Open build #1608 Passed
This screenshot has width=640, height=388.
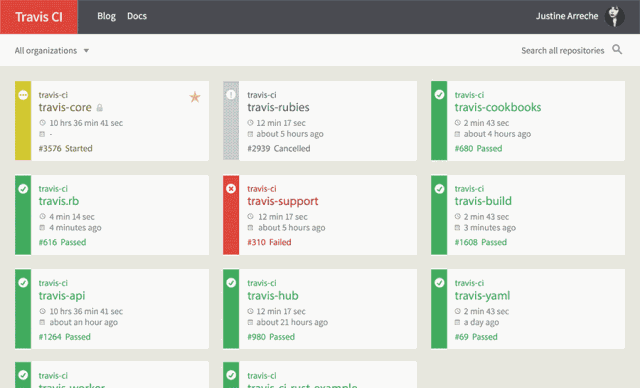point(481,242)
